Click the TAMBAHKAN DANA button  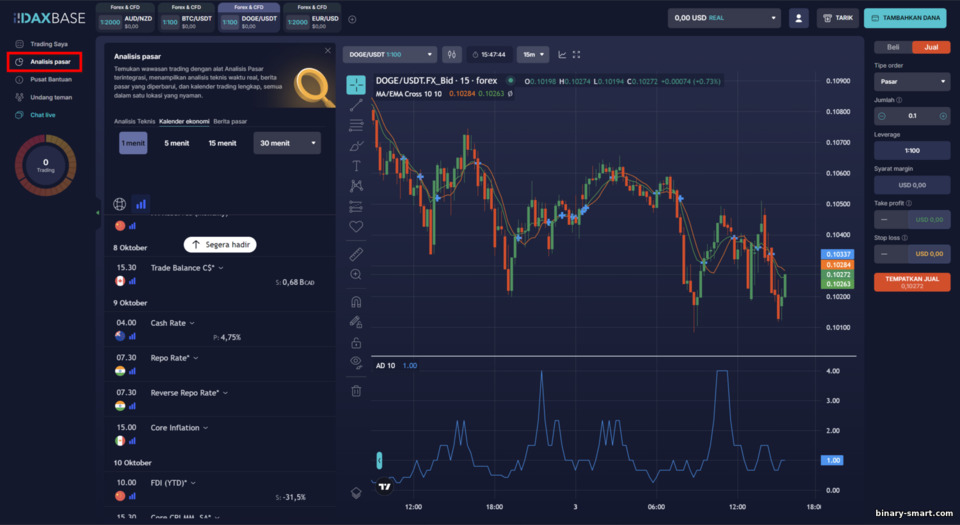[x=905, y=18]
